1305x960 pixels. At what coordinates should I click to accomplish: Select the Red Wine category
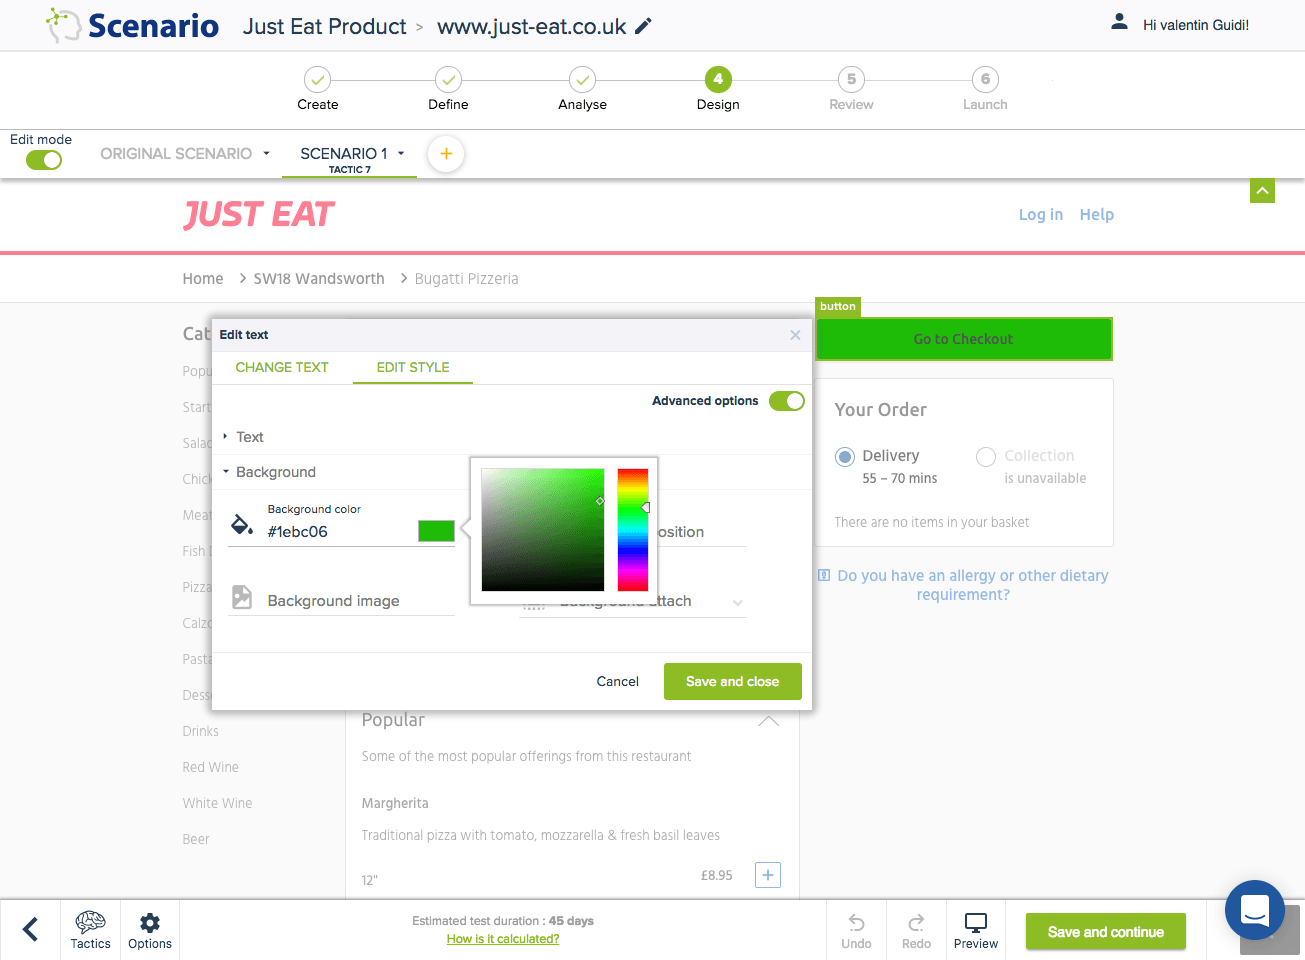[x=210, y=767]
